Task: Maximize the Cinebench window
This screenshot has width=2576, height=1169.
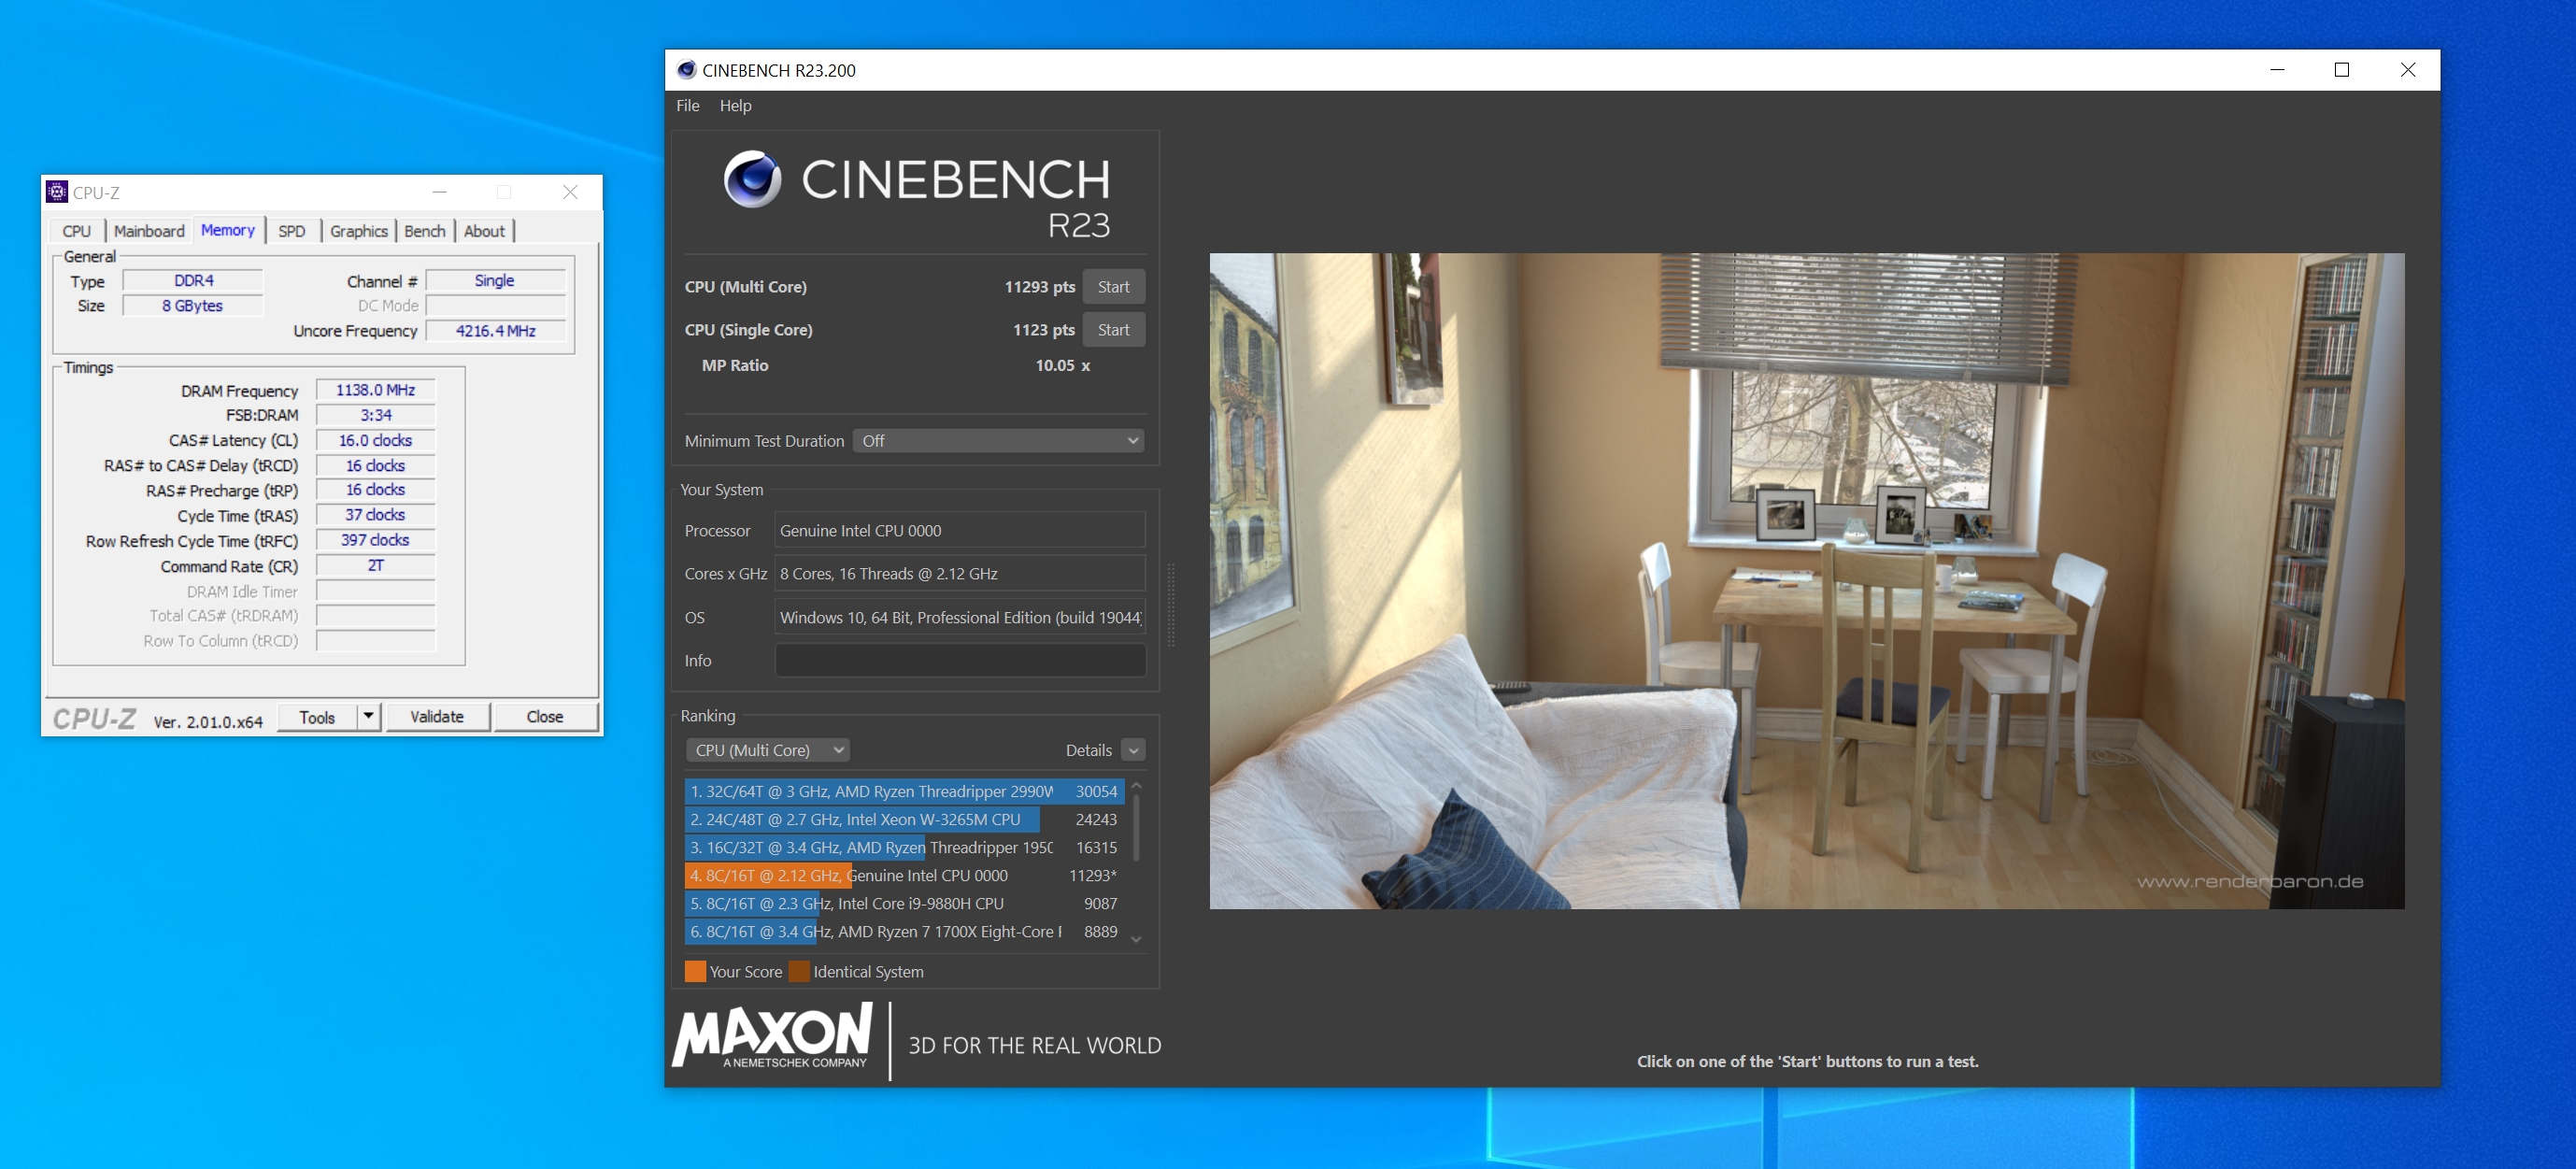Action: pyautogui.click(x=2341, y=70)
